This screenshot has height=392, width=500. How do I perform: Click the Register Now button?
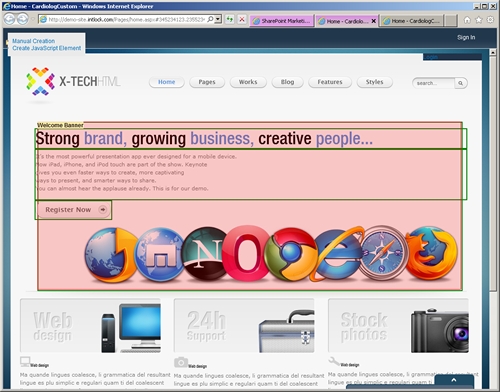(x=73, y=210)
